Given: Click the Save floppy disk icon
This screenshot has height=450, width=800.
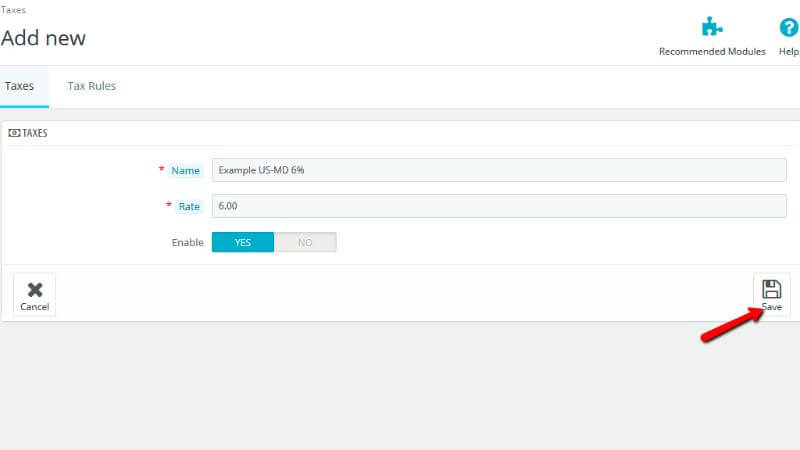Looking at the screenshot, I should (771, 289).
